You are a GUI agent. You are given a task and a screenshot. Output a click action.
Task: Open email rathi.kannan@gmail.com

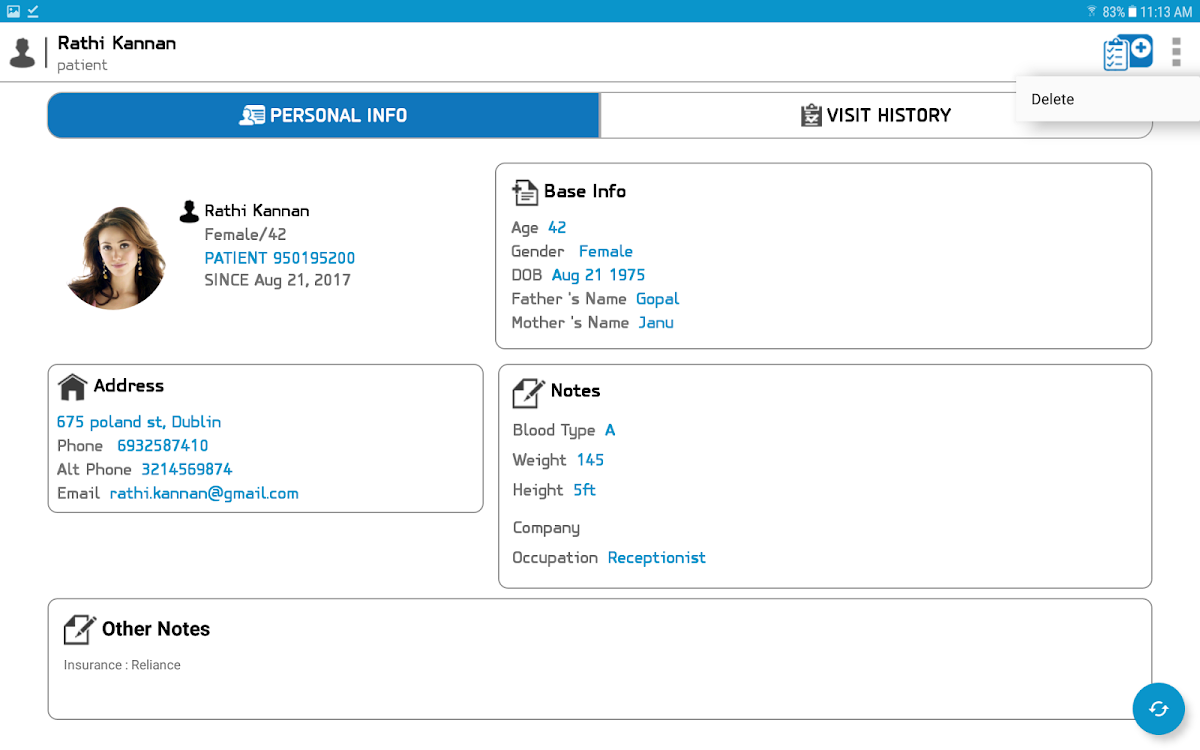click(204, 494)
